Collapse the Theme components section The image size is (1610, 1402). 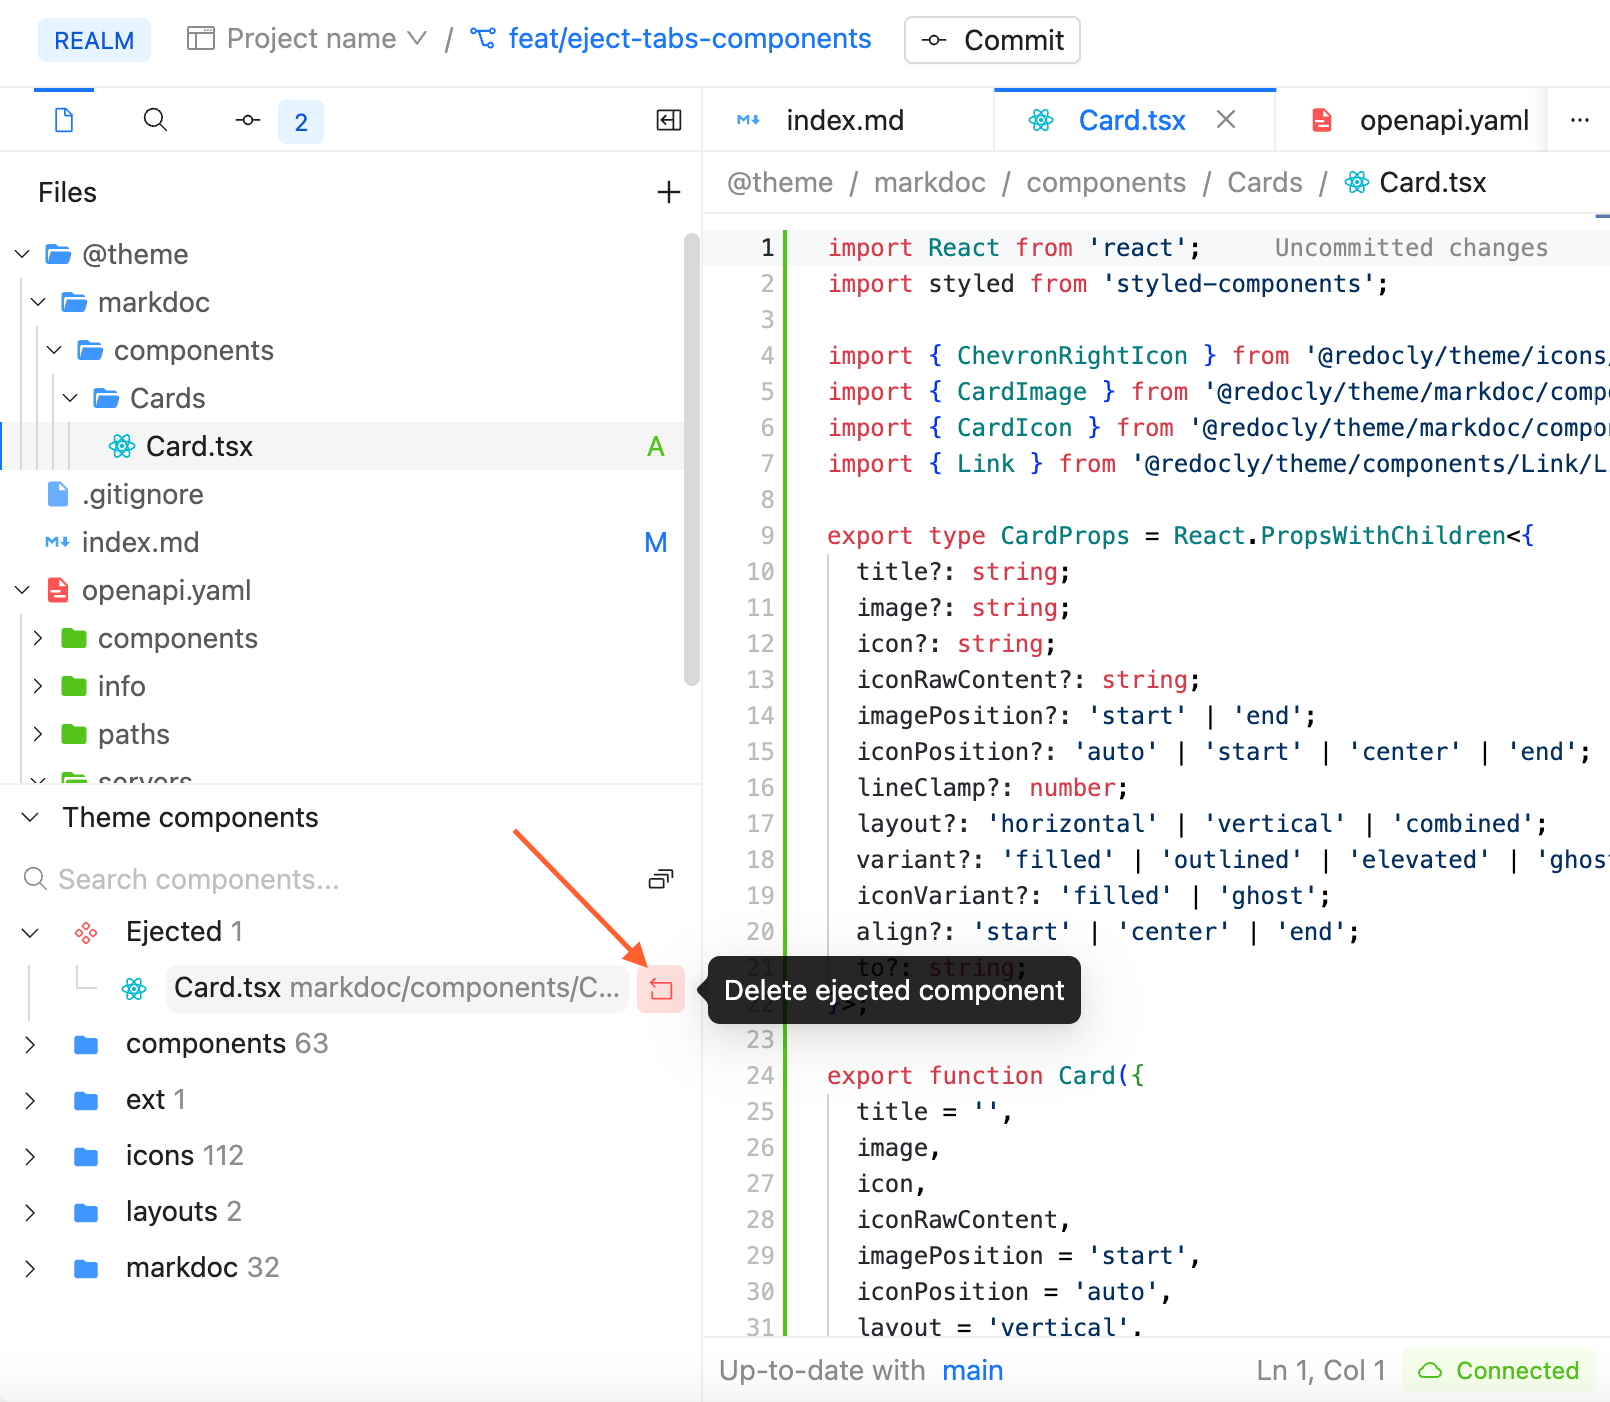pyautogui.click(x=31, y=818)
